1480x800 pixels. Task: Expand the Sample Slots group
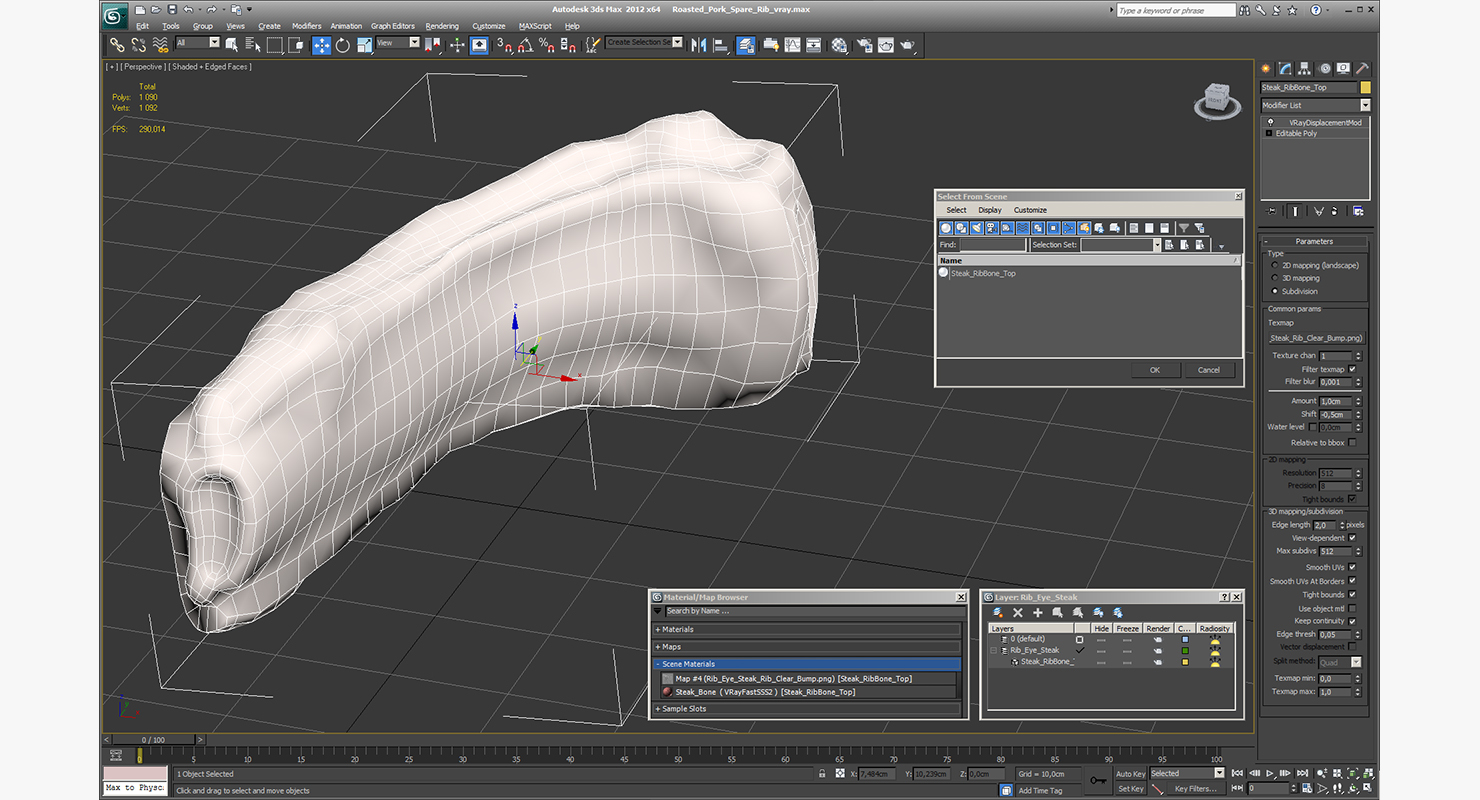pyautogui.click(x=806, y=709)
